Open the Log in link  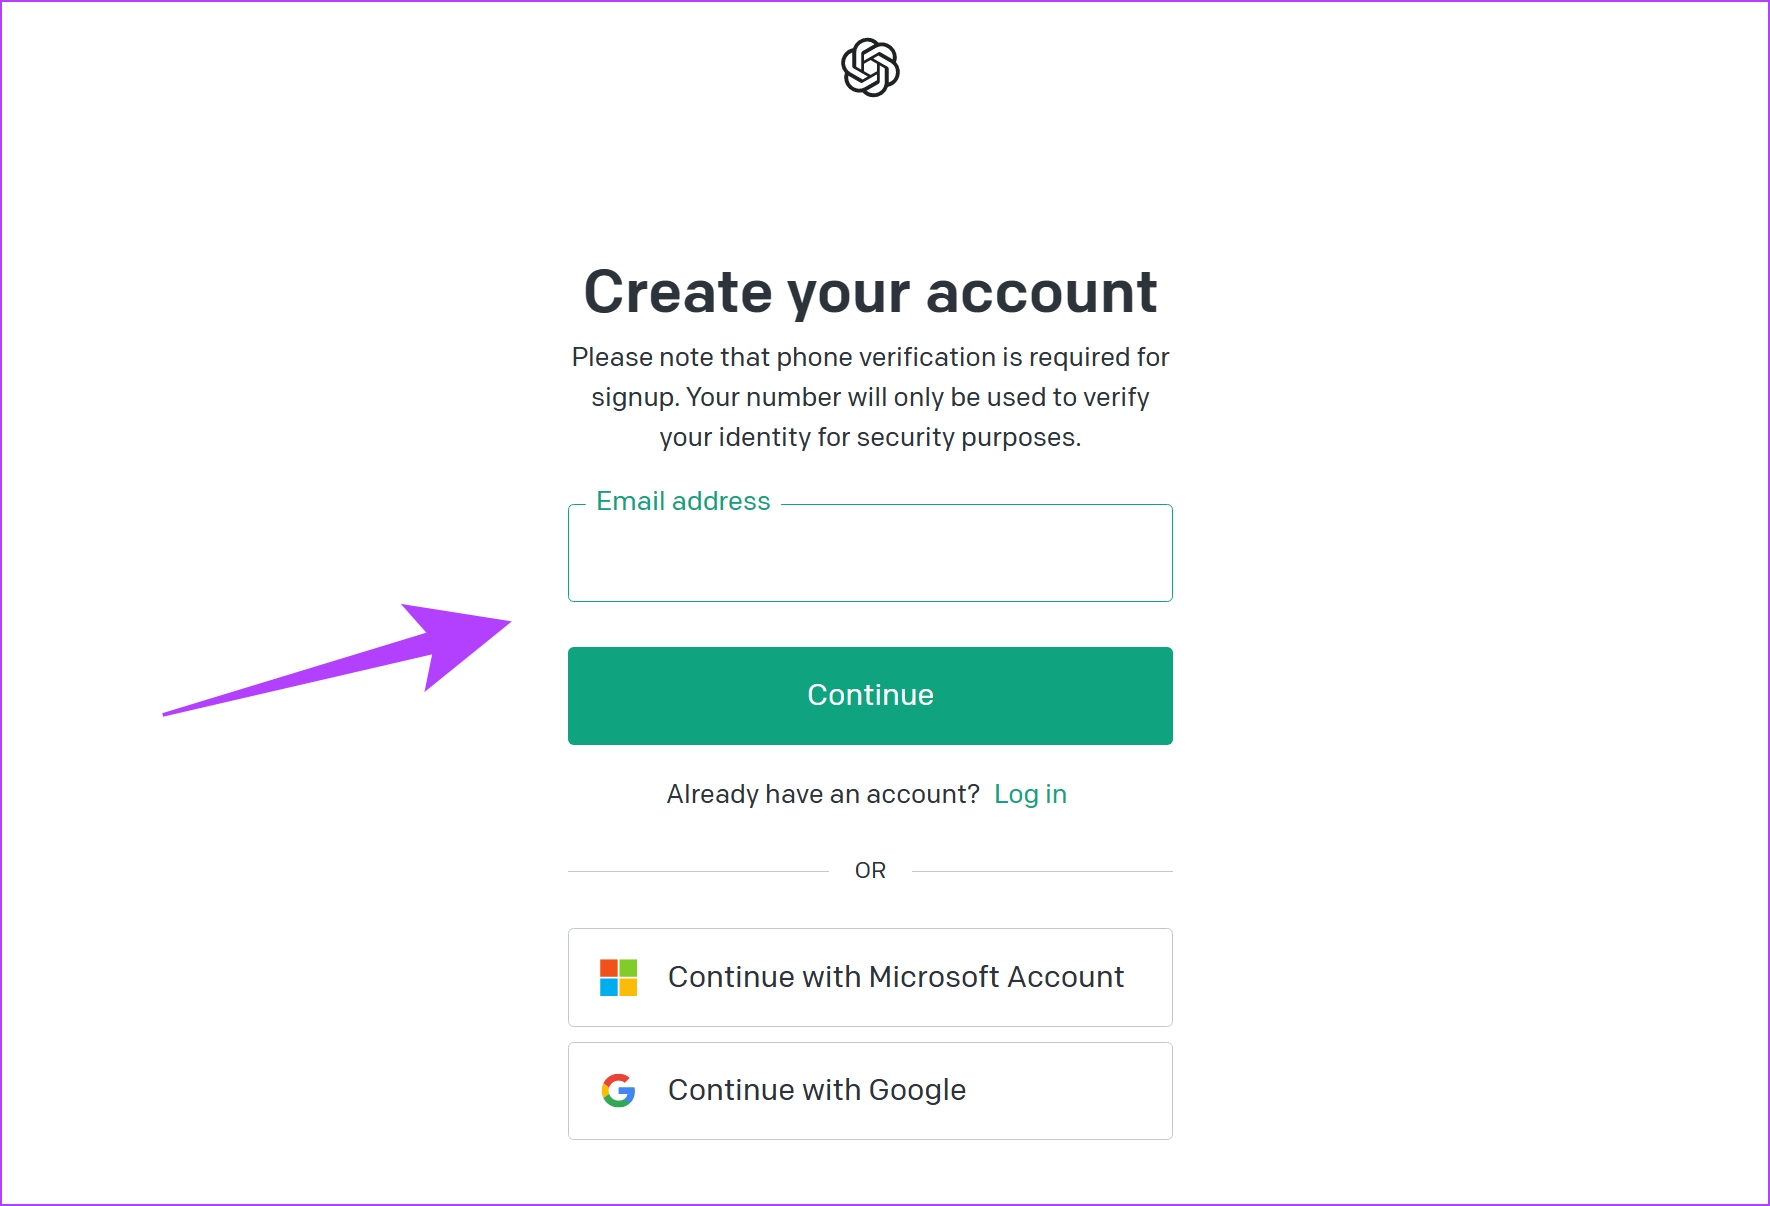coord(1030,794)
